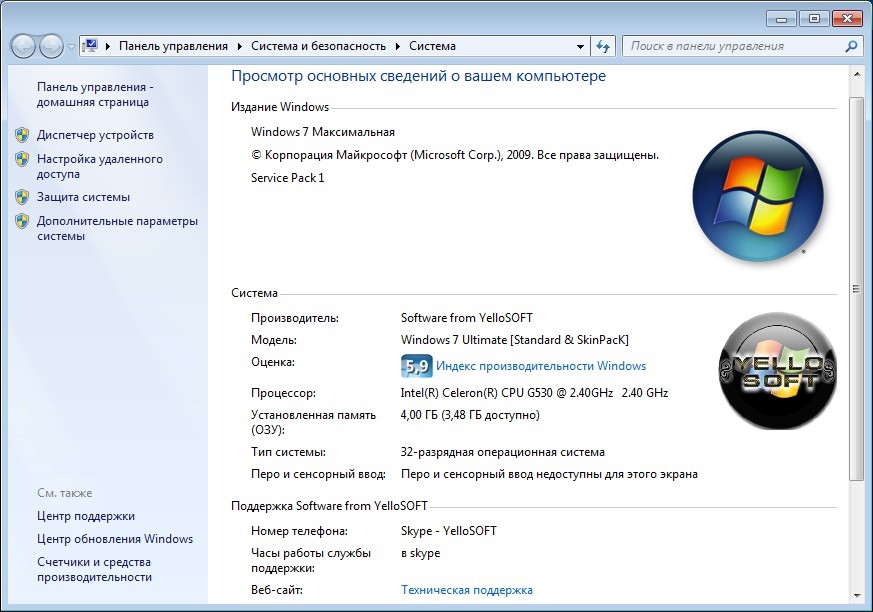Screen dimensions: 873x612
Task: Open Защита системы link
Action: (x=84, y=197)
